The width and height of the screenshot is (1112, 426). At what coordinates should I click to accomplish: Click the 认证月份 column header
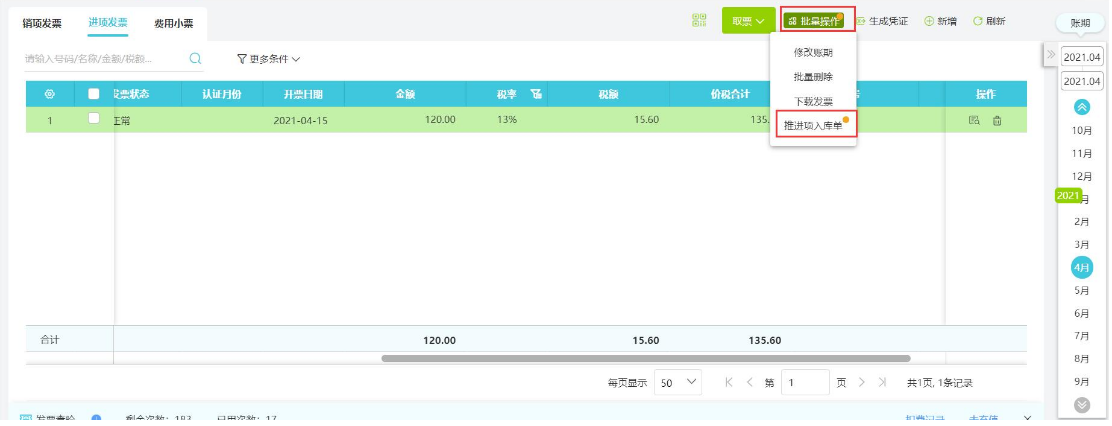(x=222, y=94)
